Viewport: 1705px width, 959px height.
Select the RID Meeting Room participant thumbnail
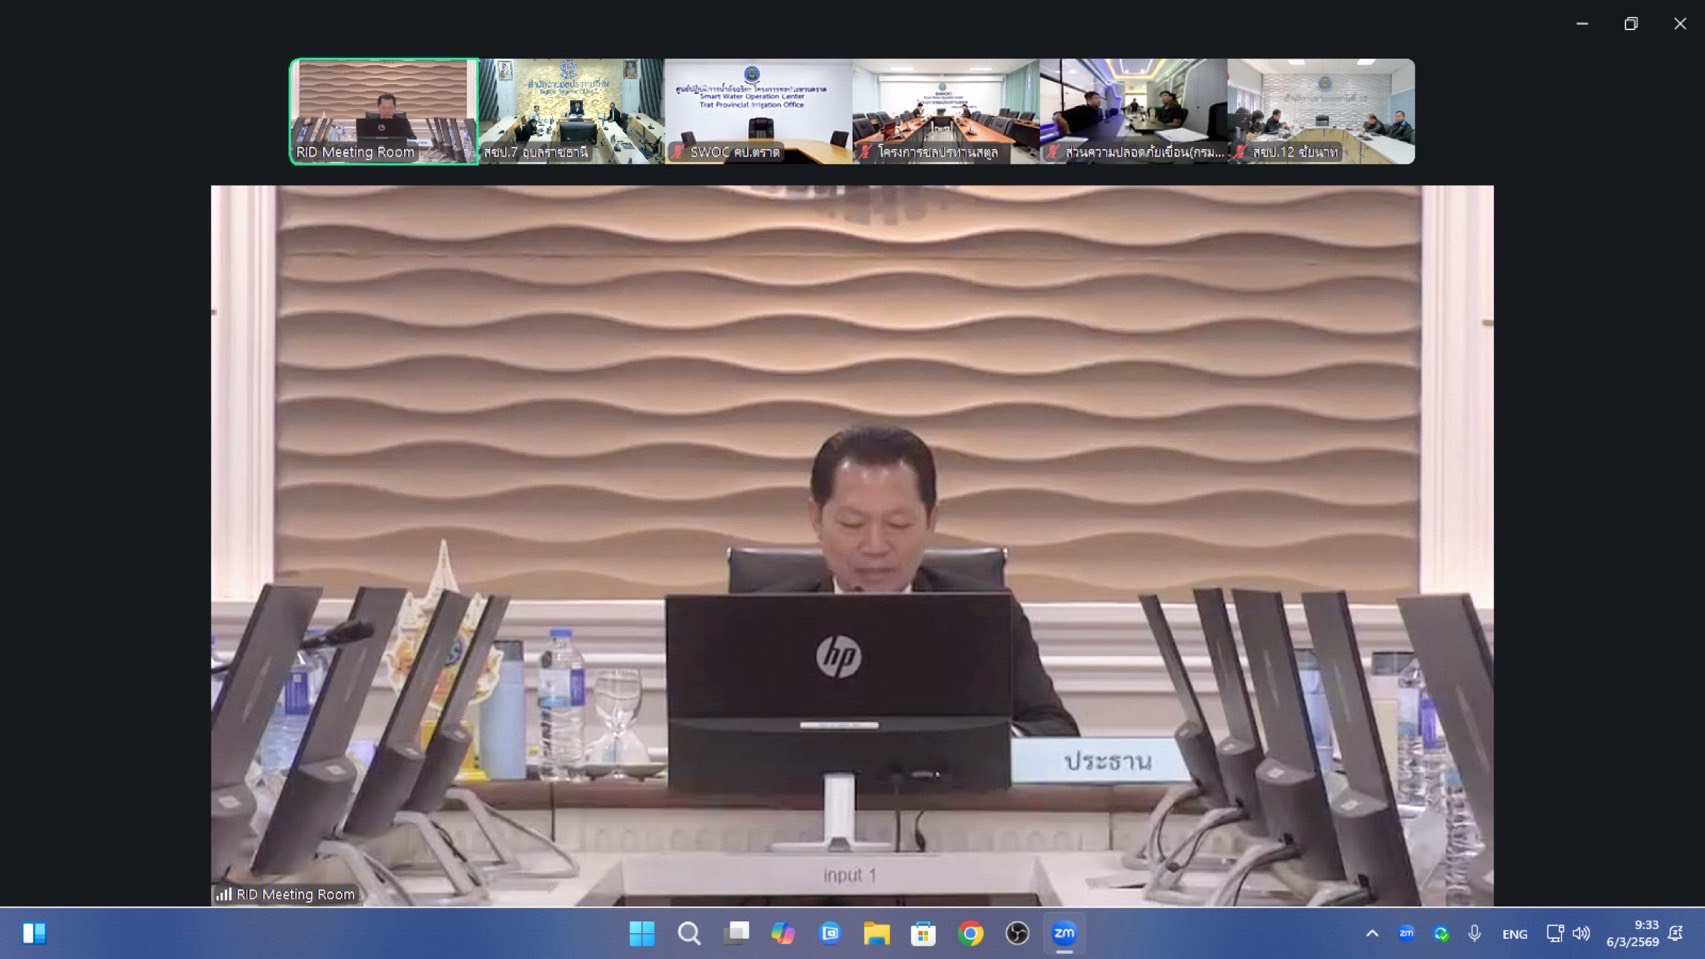[384, 110]
